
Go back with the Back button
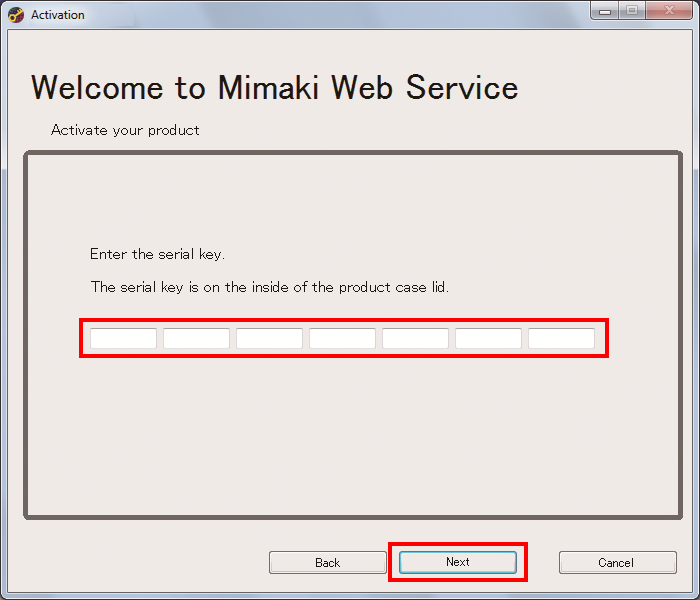[x=327, y=563]
